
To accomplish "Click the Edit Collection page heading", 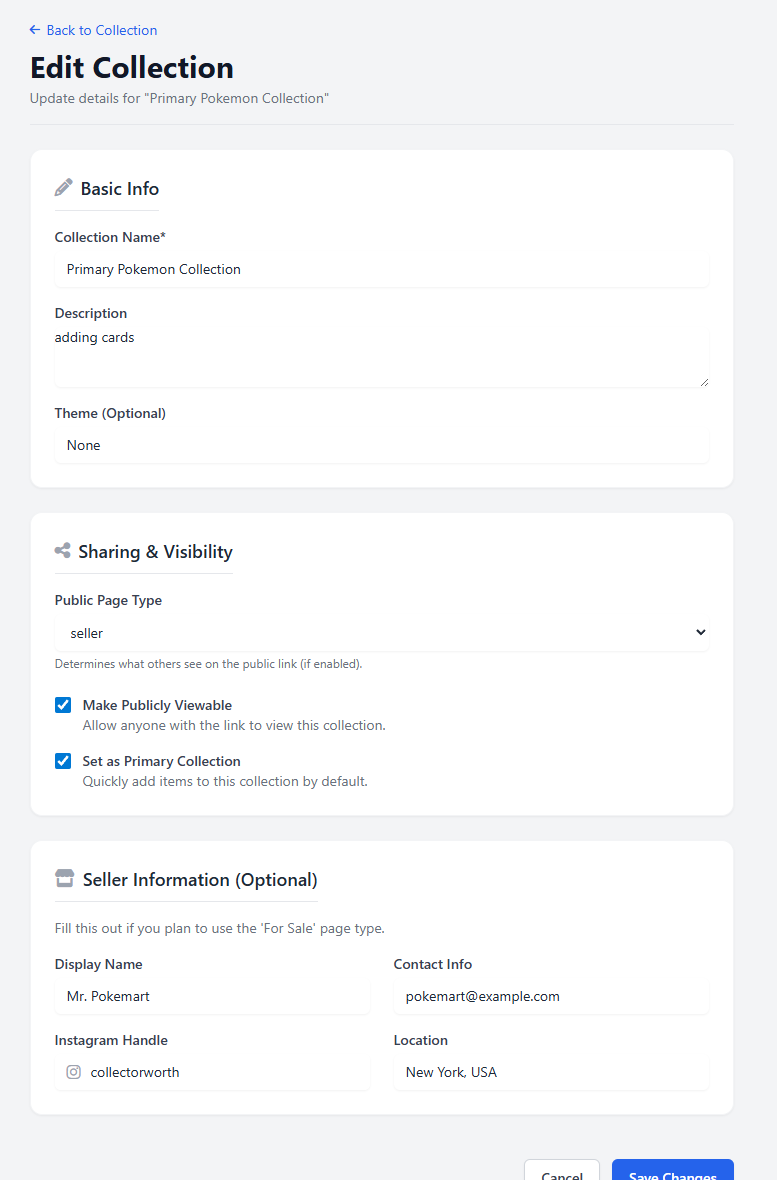I will 132,68.
